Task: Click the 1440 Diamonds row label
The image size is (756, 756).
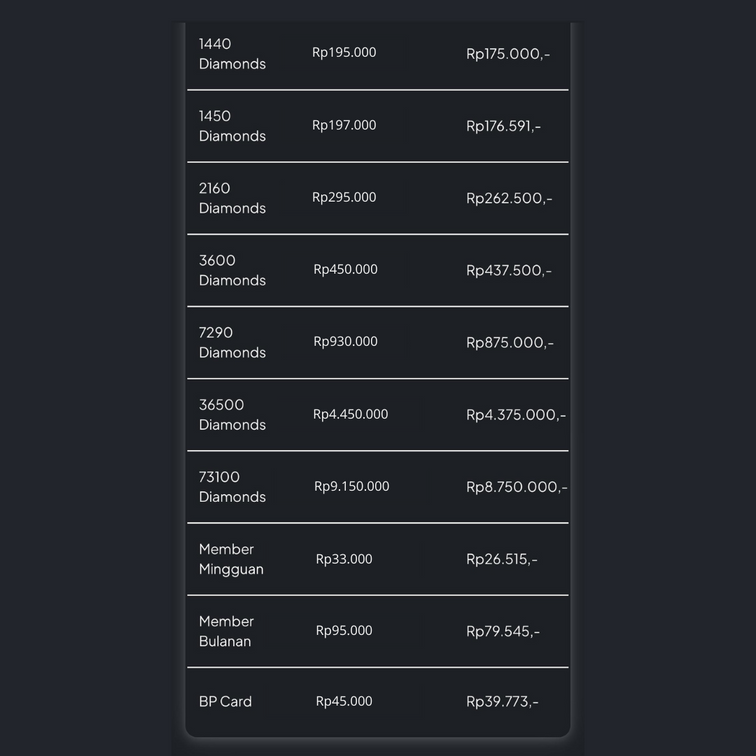Action: pos(232,54)
